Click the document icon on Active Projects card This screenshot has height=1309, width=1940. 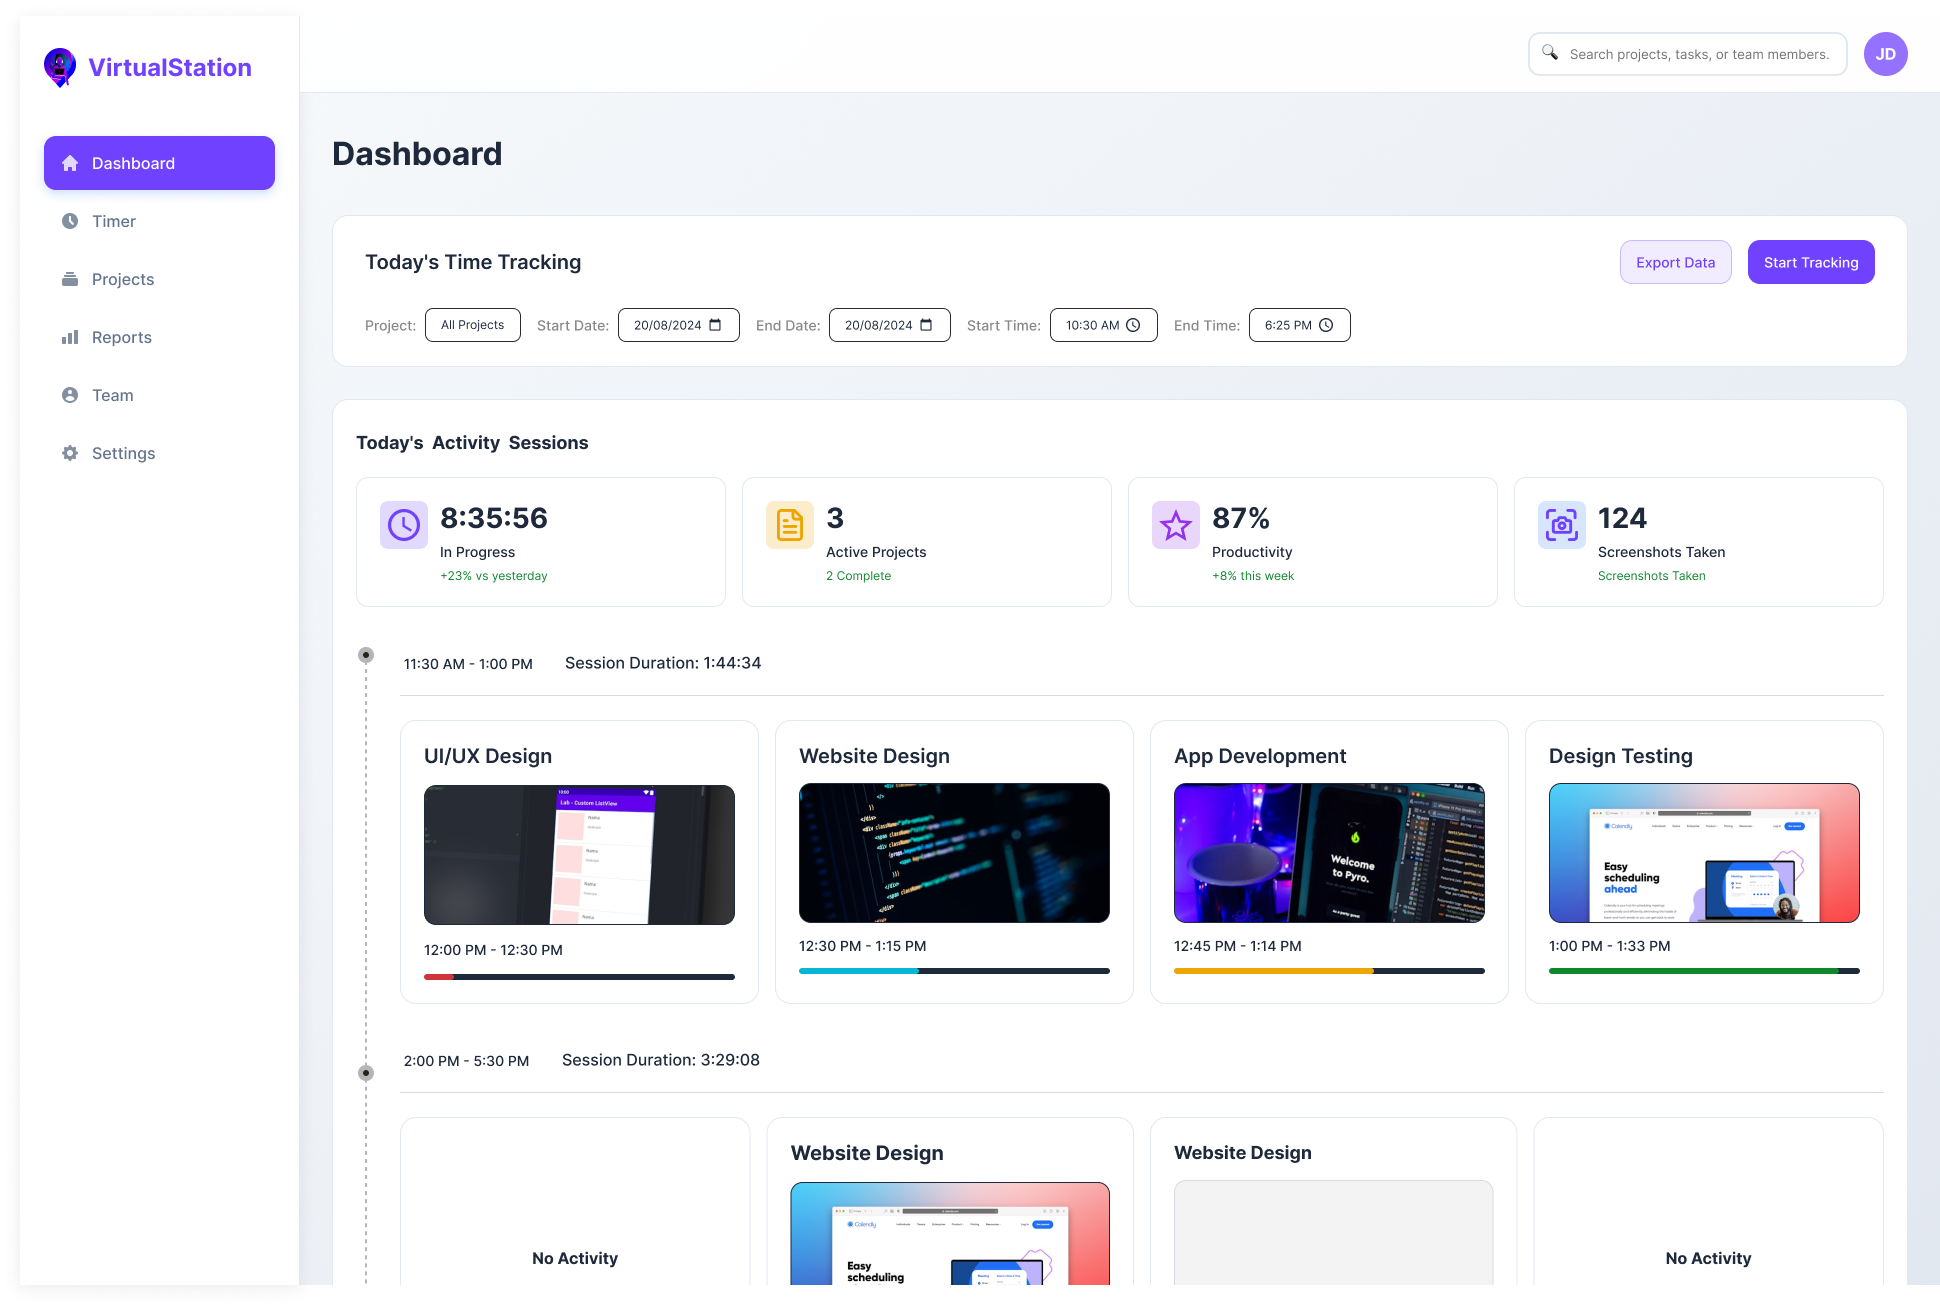[790, 525]
